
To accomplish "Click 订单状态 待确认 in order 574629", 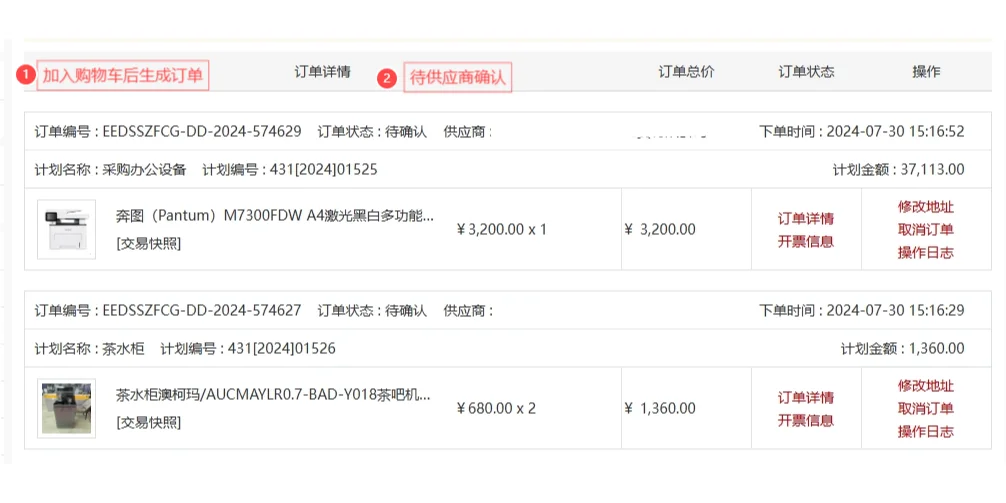I will click(372, 132).
